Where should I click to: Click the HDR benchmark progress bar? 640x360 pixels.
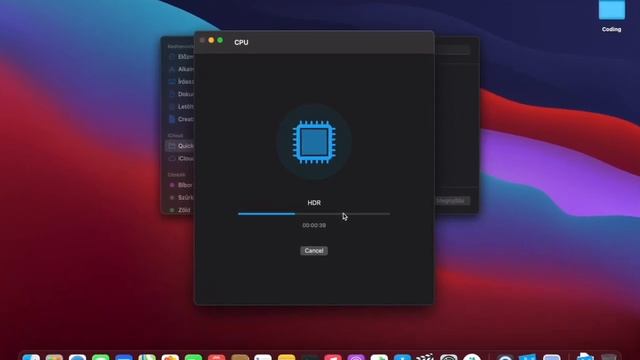(314, 213)
